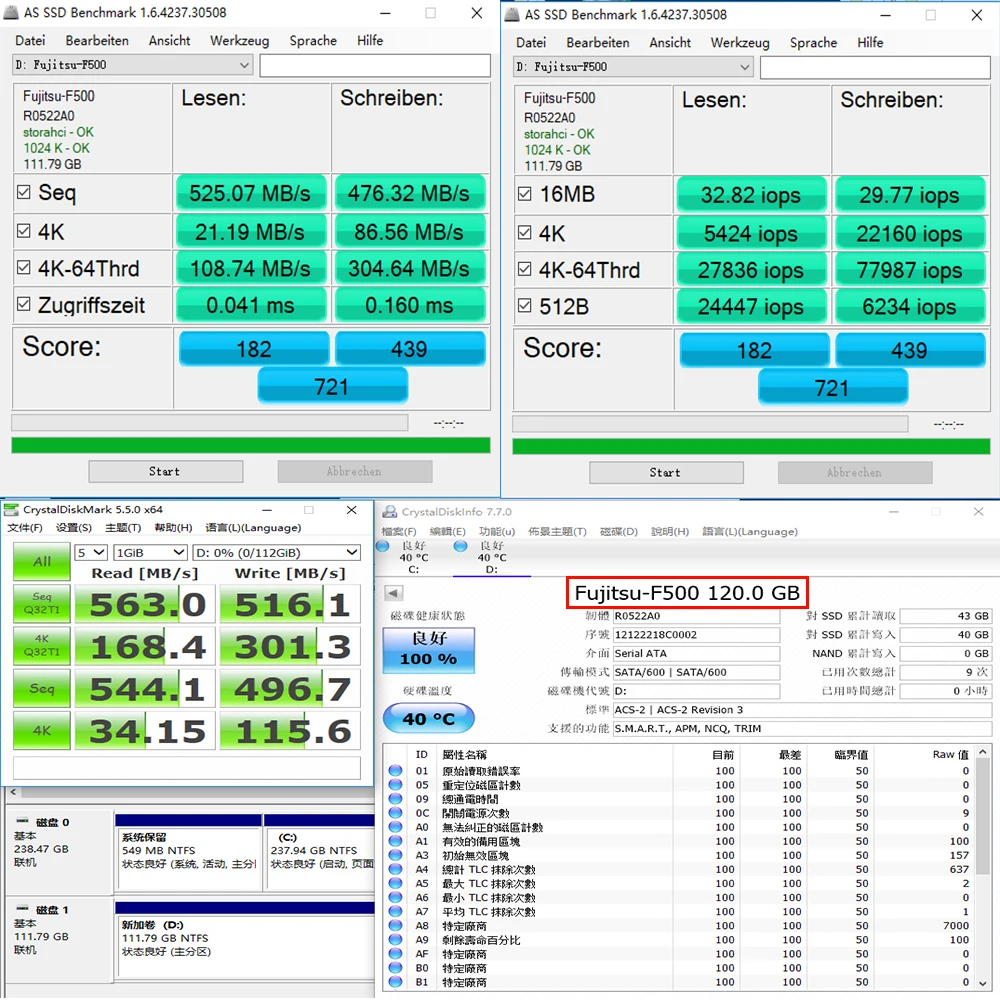The width and height of the screenshot is (1000, 1000).
Task: Click green progress bar in left AS SSD window
Action: coord(251,445)
